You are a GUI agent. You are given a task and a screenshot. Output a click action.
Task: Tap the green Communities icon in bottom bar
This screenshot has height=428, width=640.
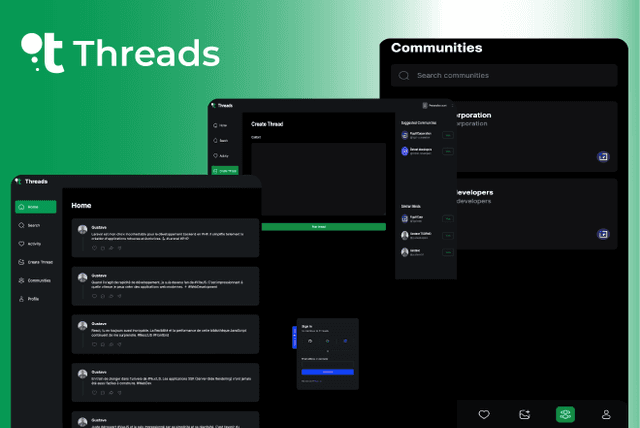[x=566, y=414]
